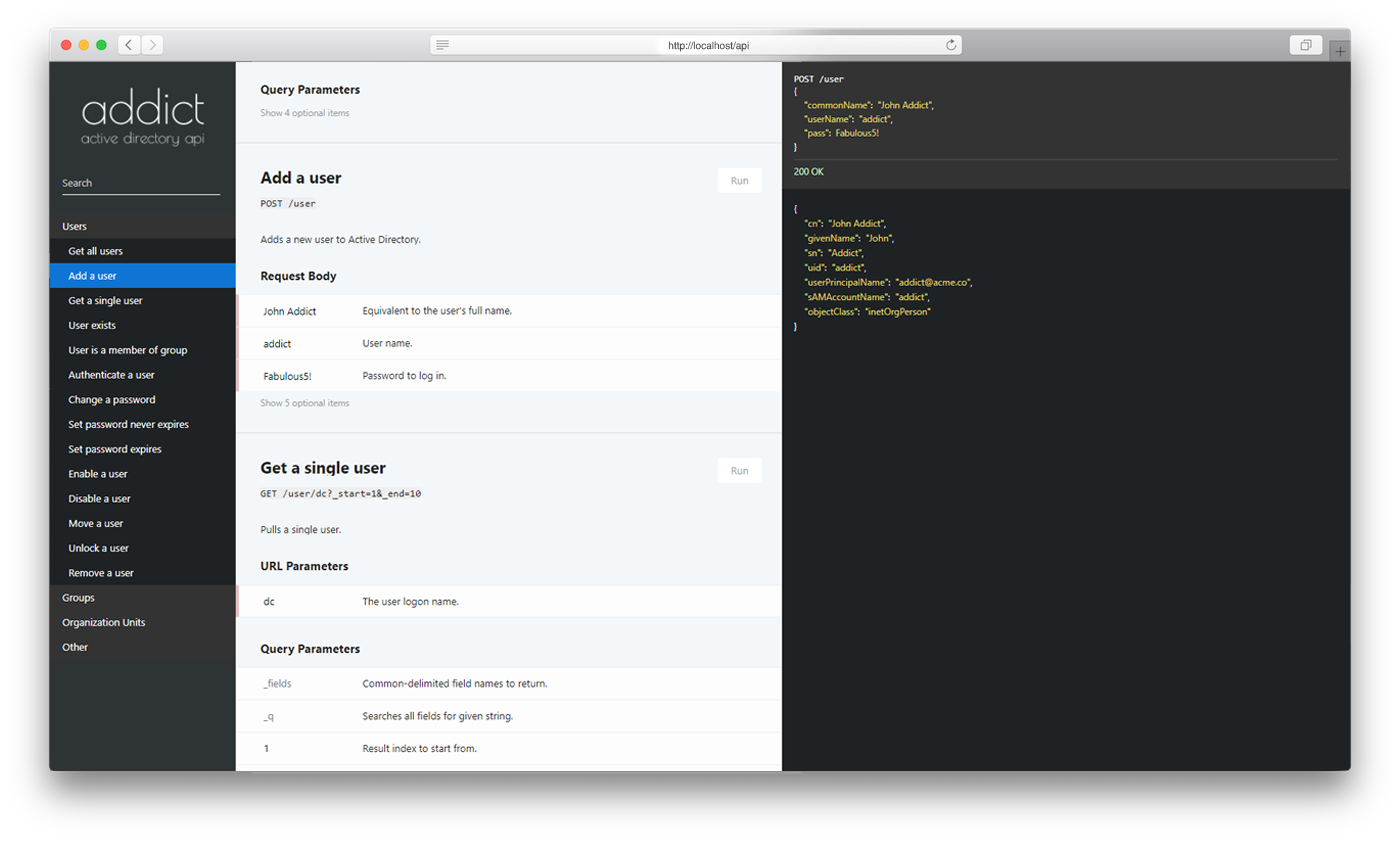Open 'Organization Units' in the sidebar
Screen dimensions: 1400x841
click(103, 622)
